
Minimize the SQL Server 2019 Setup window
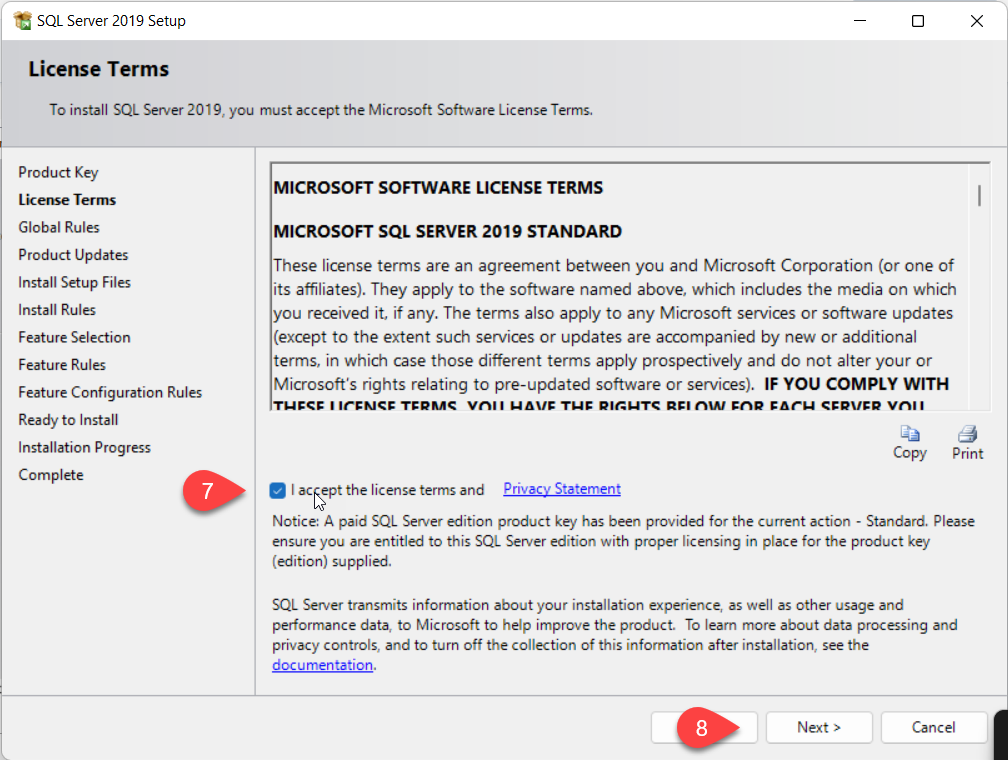tap(860, 21)
